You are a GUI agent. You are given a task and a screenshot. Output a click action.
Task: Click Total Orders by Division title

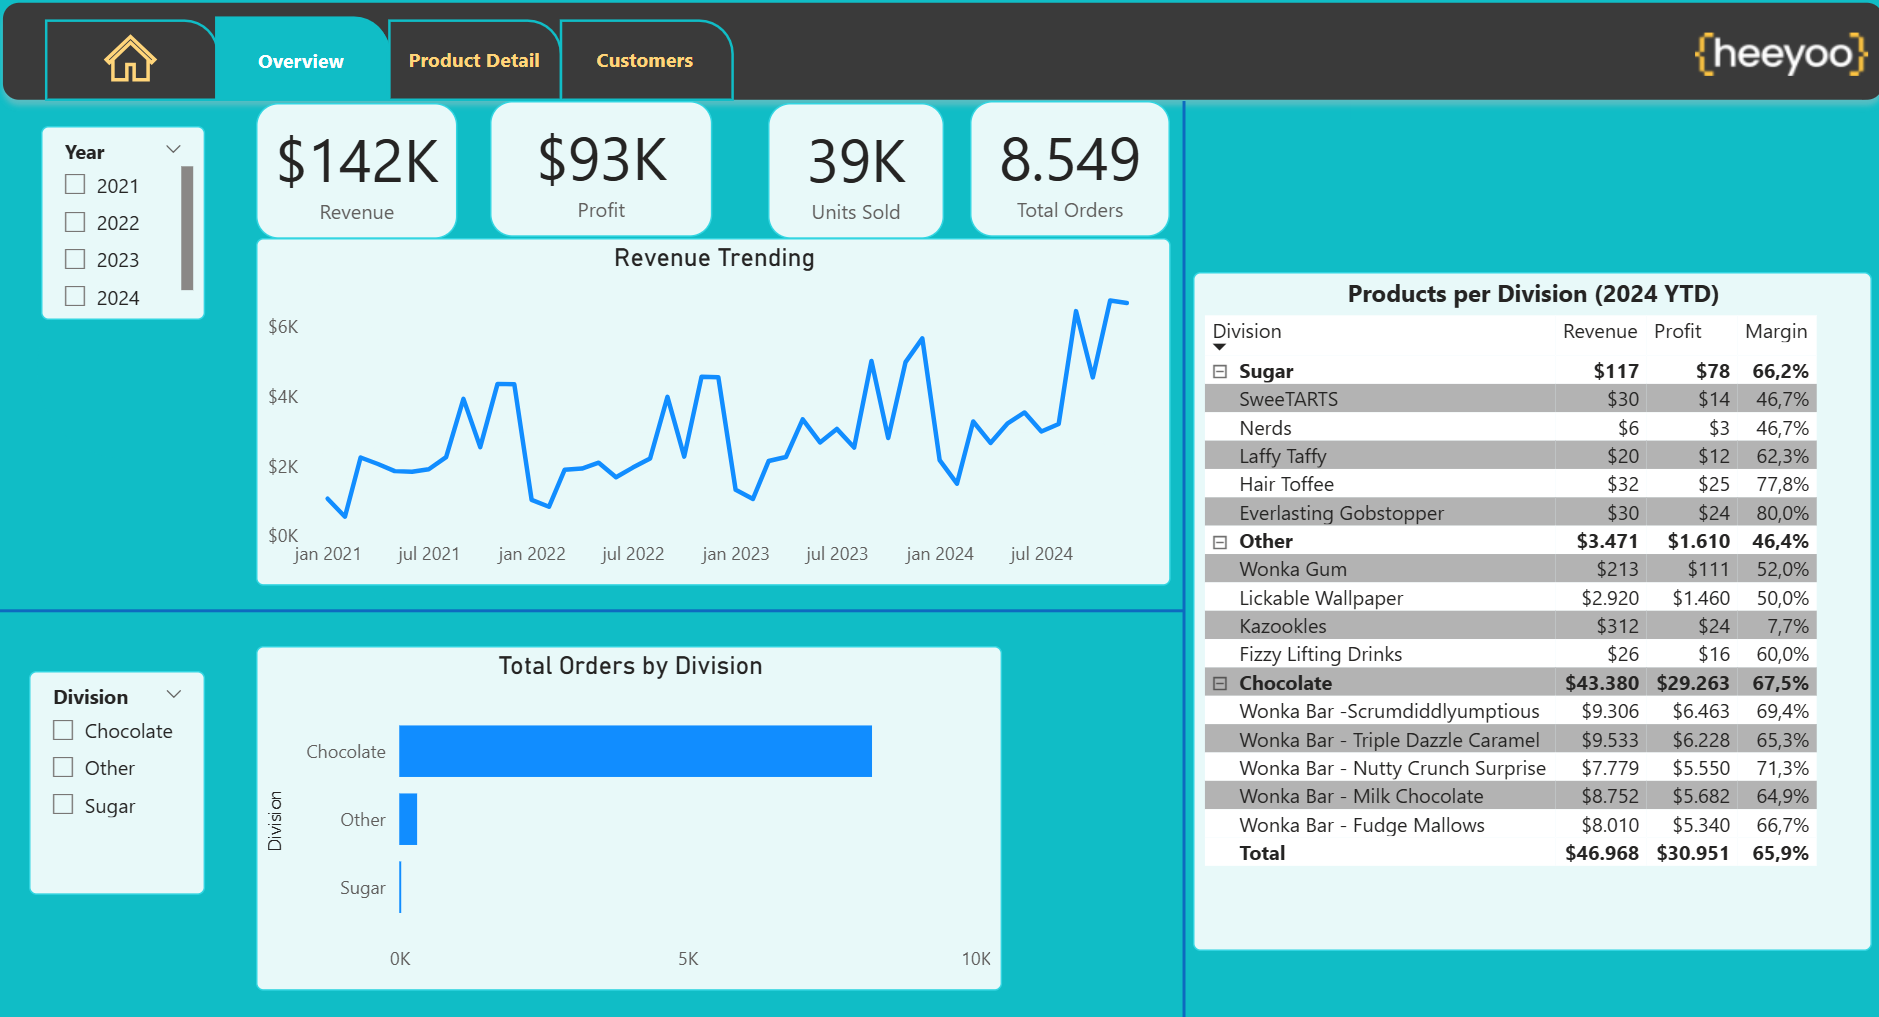[x=630, y=666]
